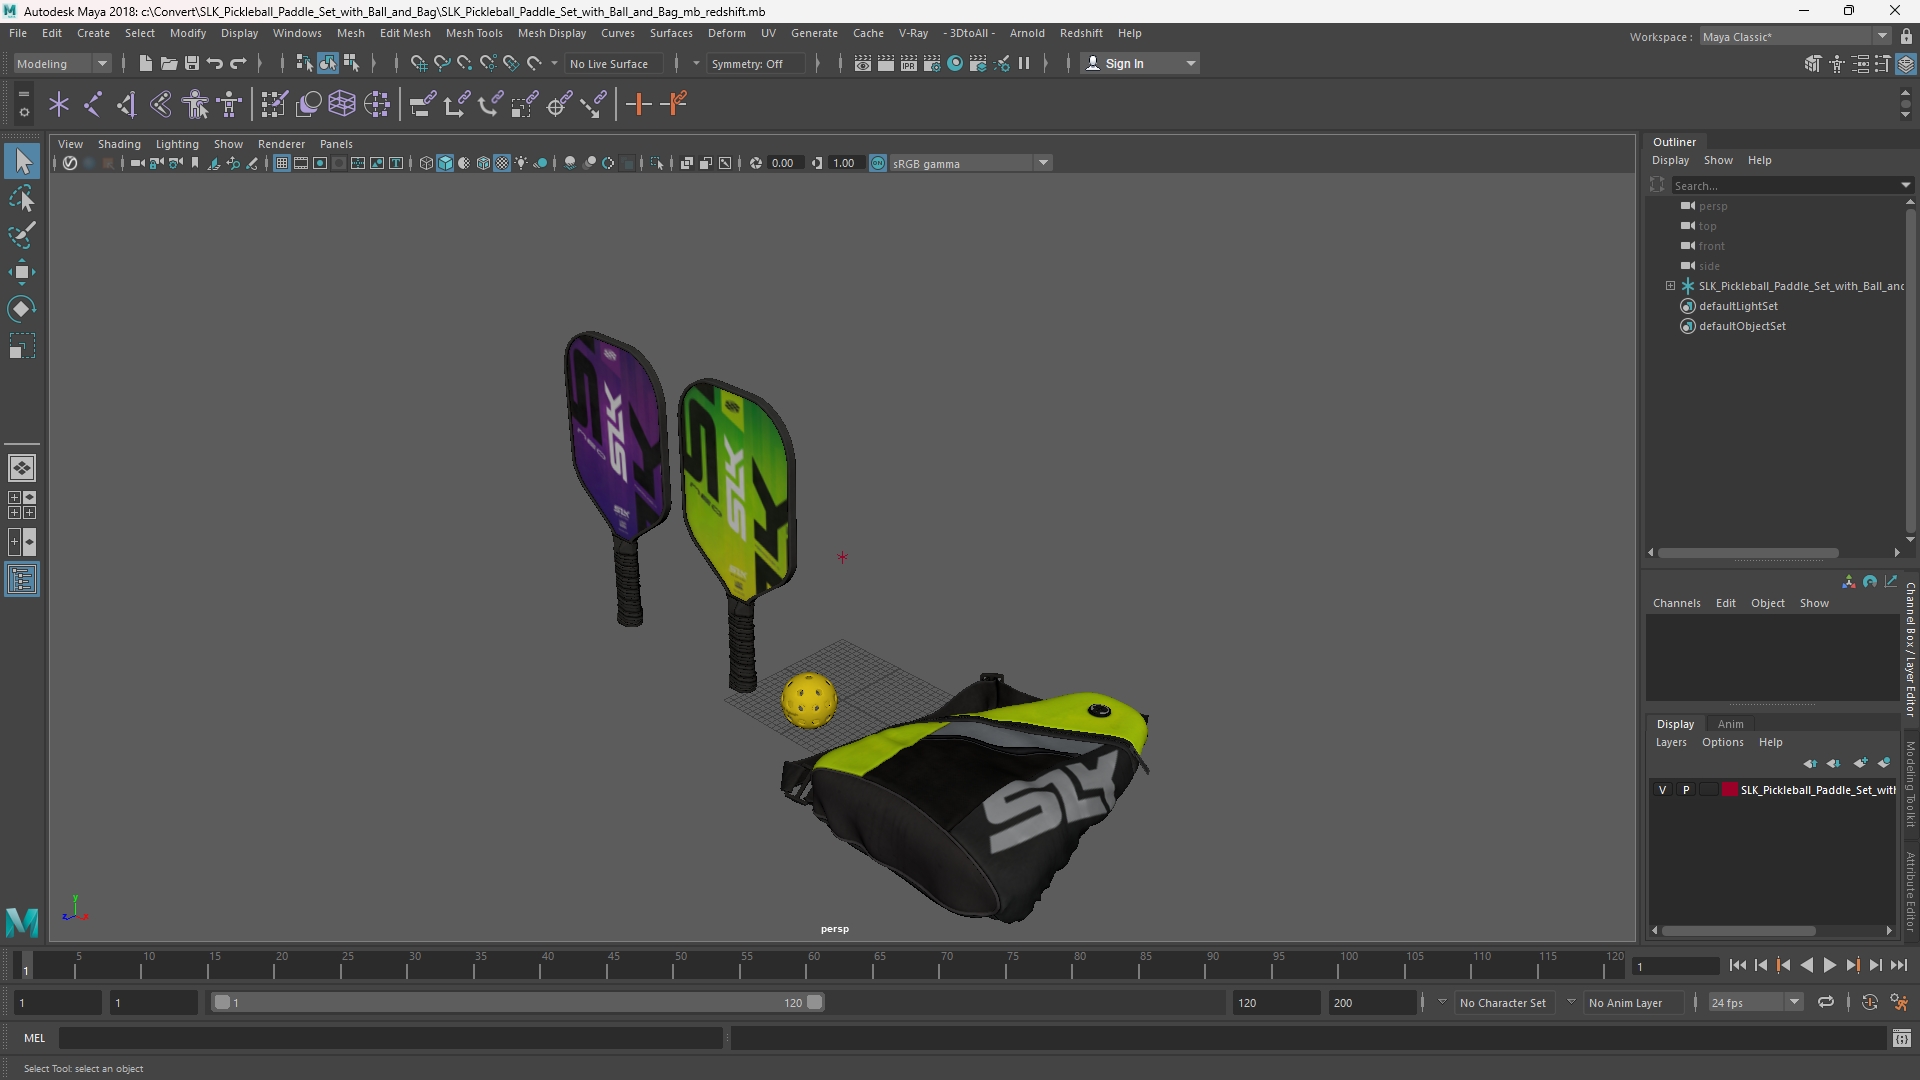
Task: Show the Channel Box via top-right icon
Action: (x=1906, y=63)
